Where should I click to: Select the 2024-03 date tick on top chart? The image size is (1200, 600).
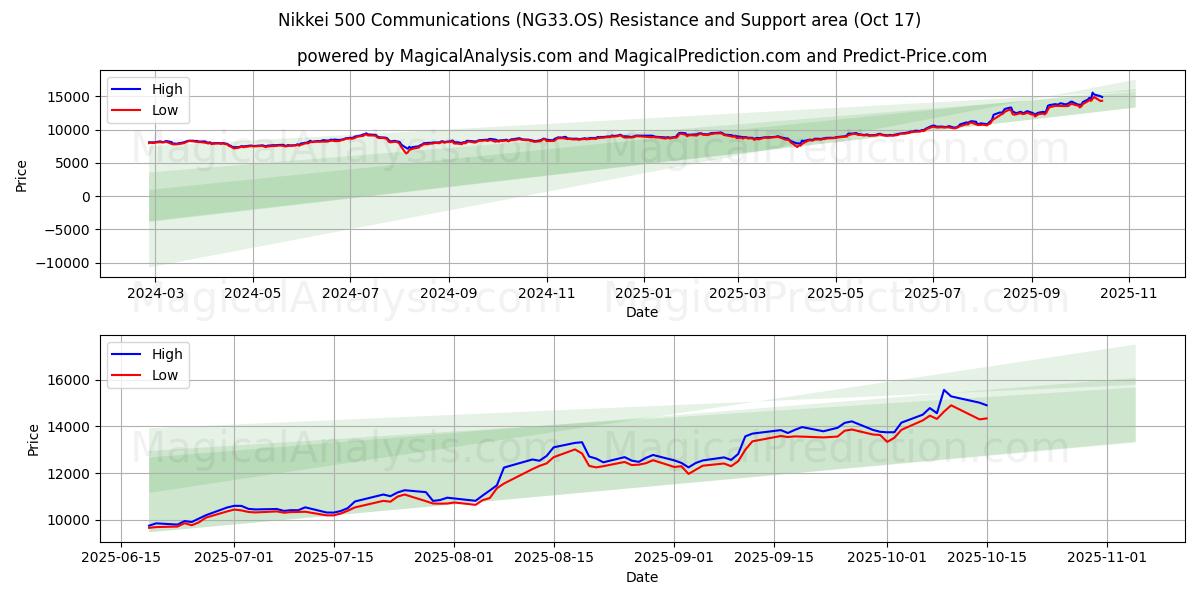coord(154,294)
